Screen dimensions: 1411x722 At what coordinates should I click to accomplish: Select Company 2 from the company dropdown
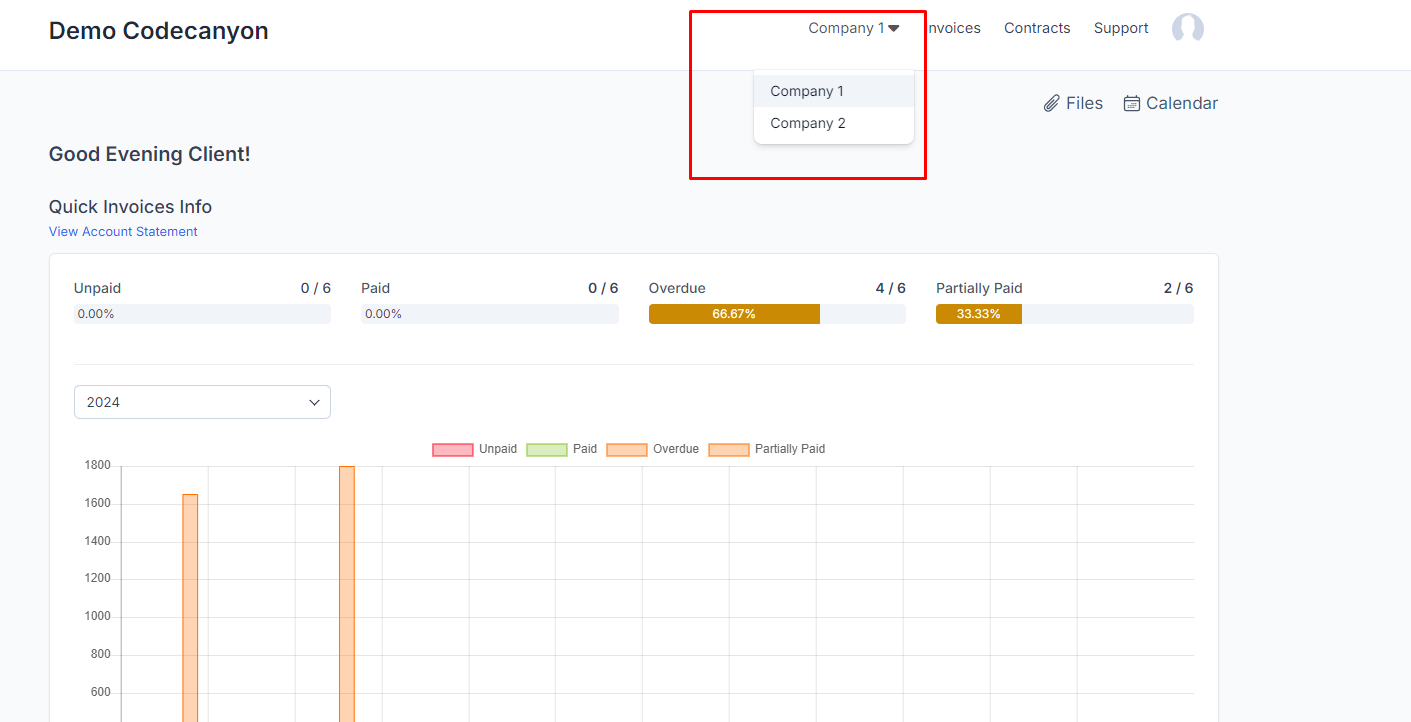pyautogui.click(x=807, y=122)
